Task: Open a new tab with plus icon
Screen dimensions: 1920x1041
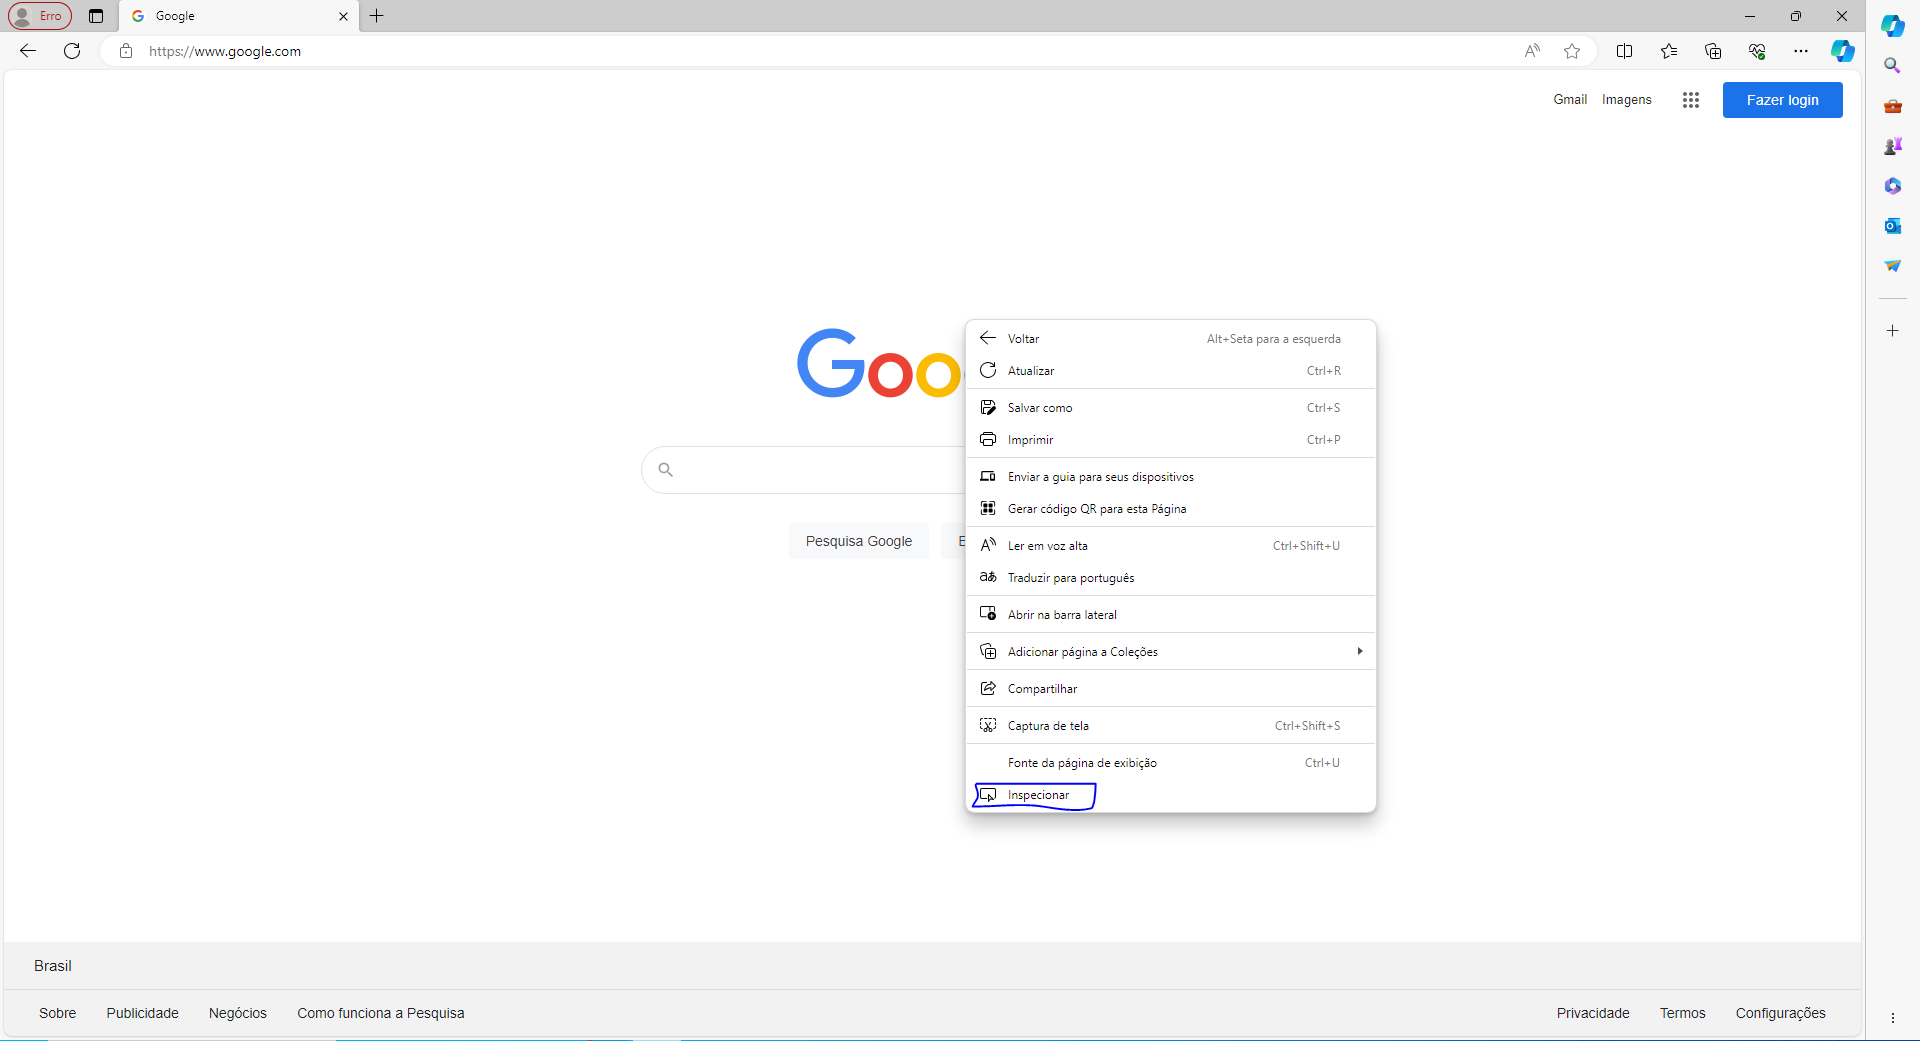Action: tap(377, 16)
